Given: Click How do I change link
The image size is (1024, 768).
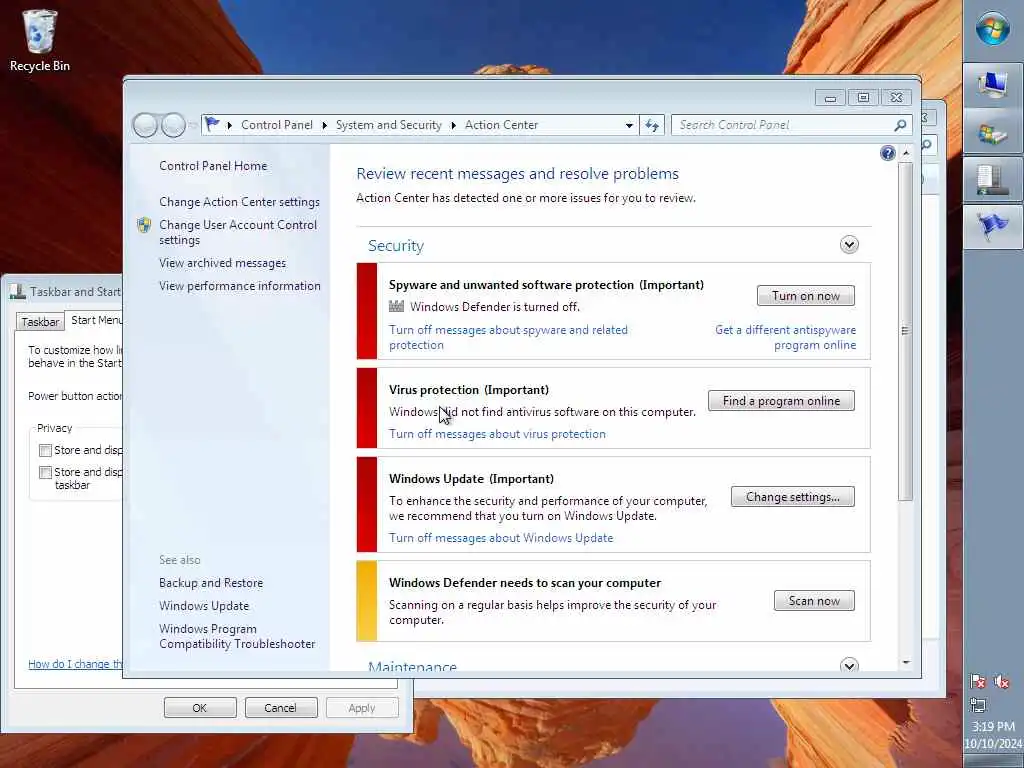Looking at the screenshot, I should click(75, 664).
